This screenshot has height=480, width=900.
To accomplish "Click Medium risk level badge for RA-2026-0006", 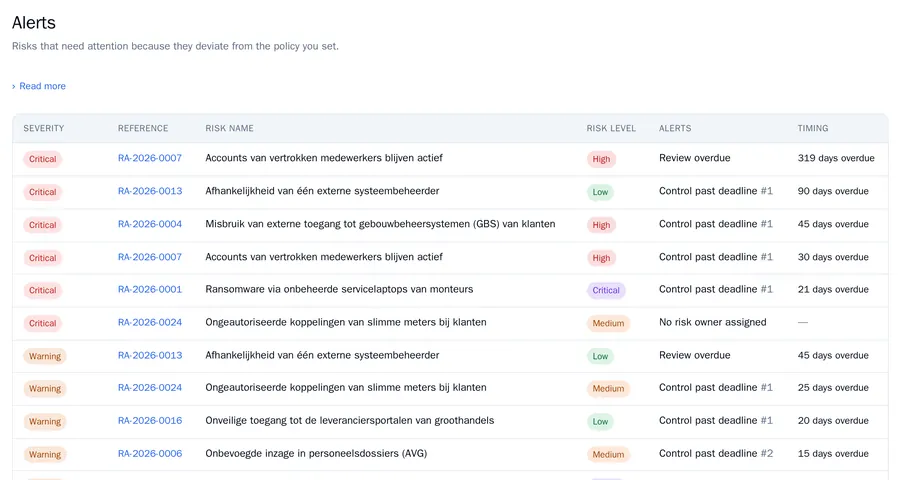I will pos(608,455).
